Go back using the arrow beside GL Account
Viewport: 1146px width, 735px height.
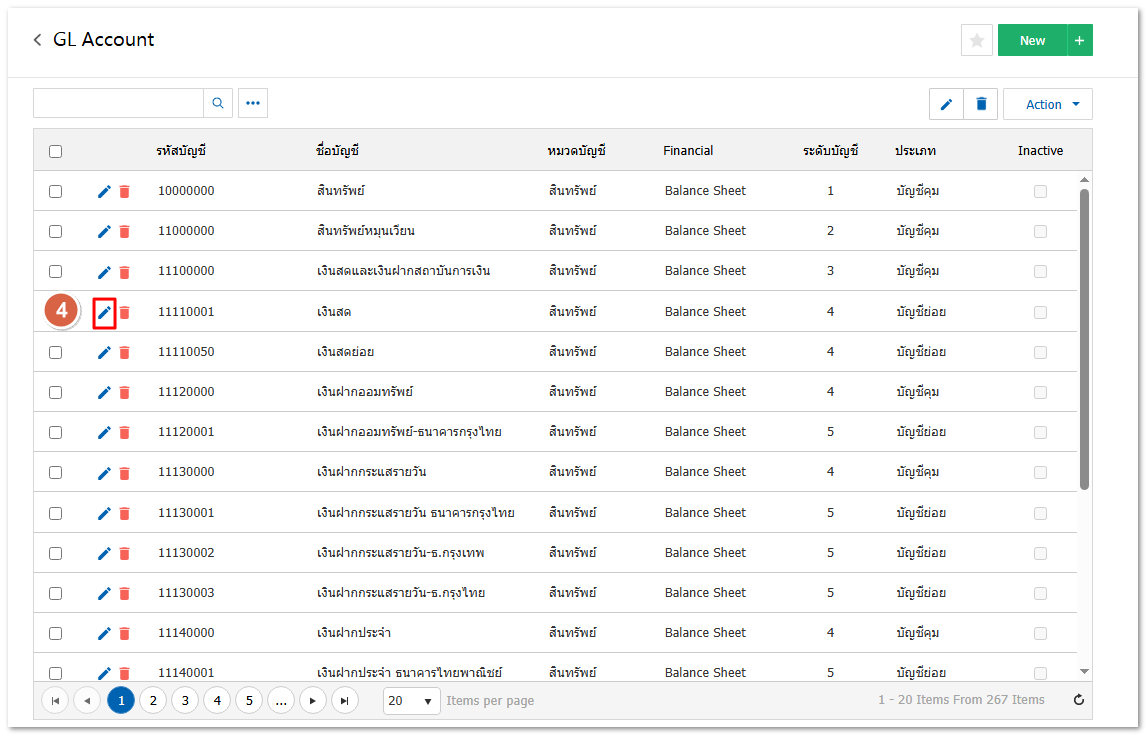tap(38, 40)
